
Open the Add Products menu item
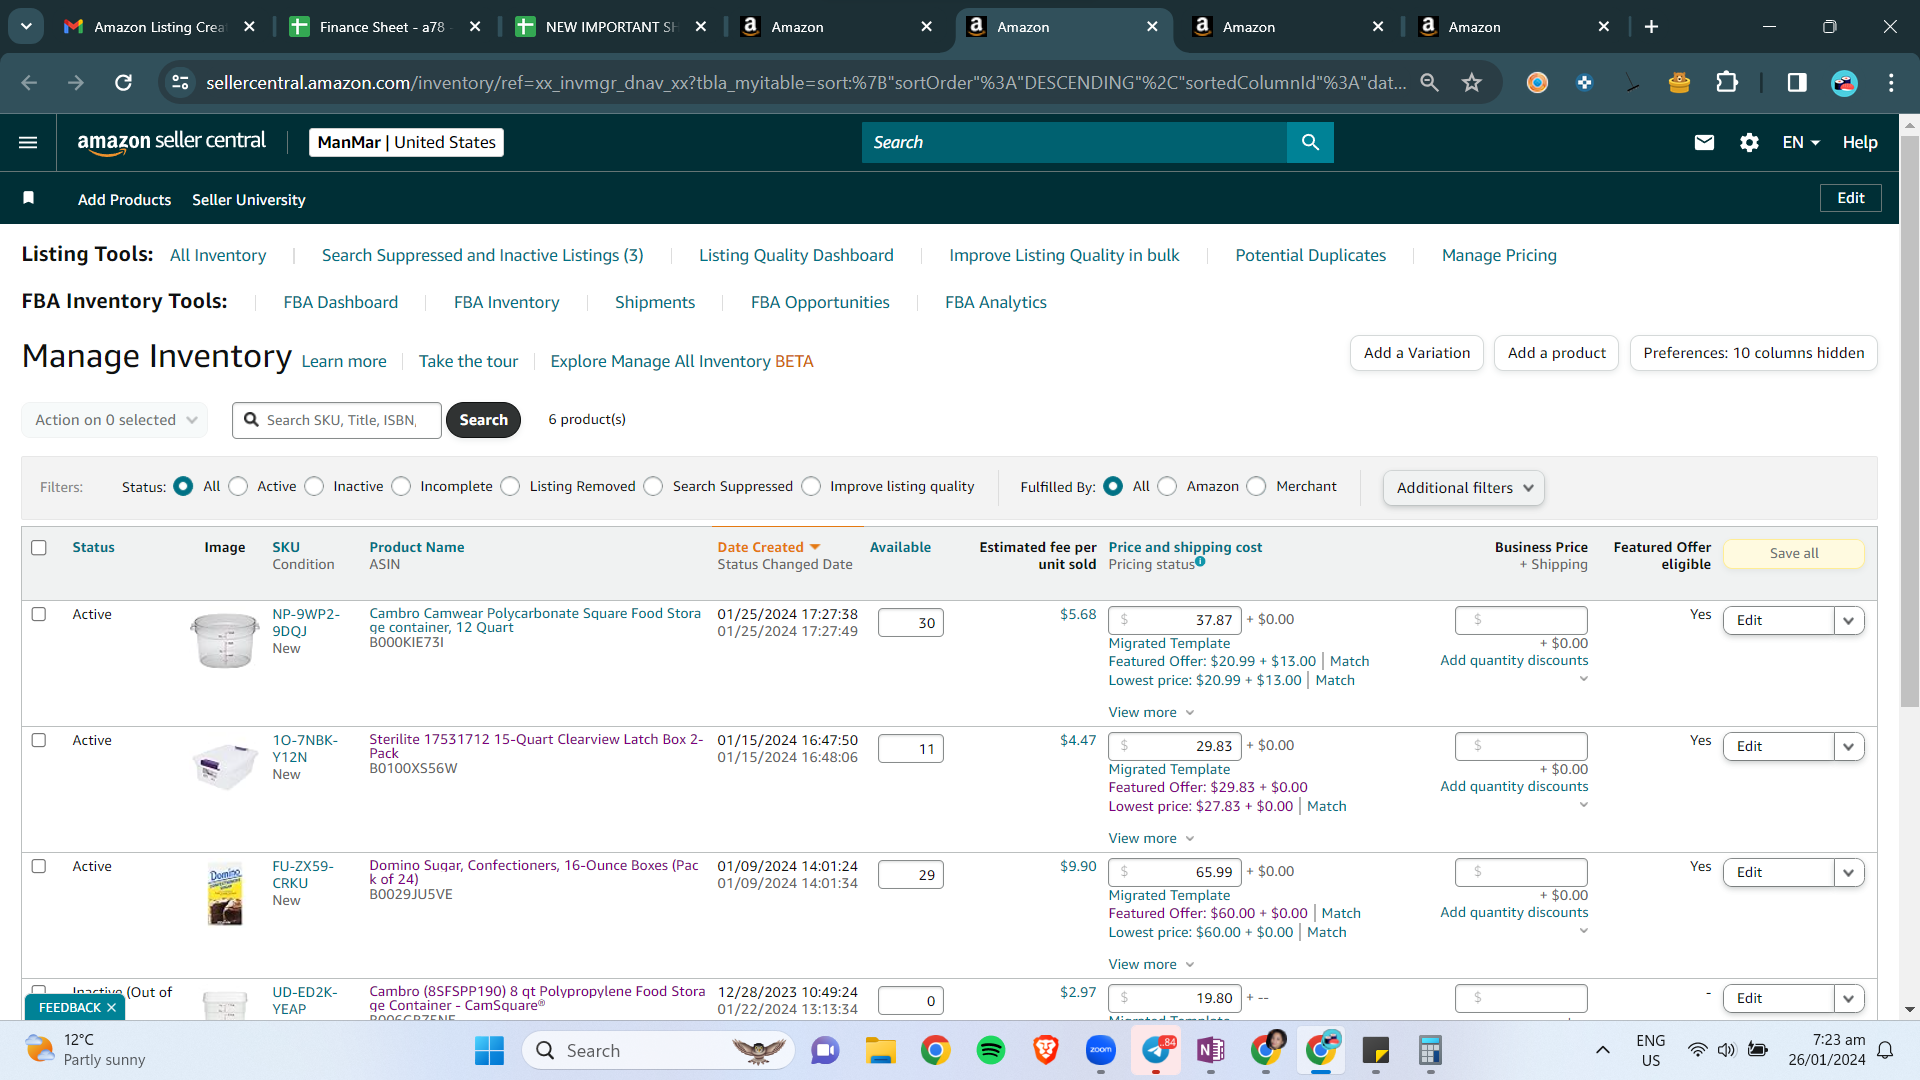(x=124, y=200)
